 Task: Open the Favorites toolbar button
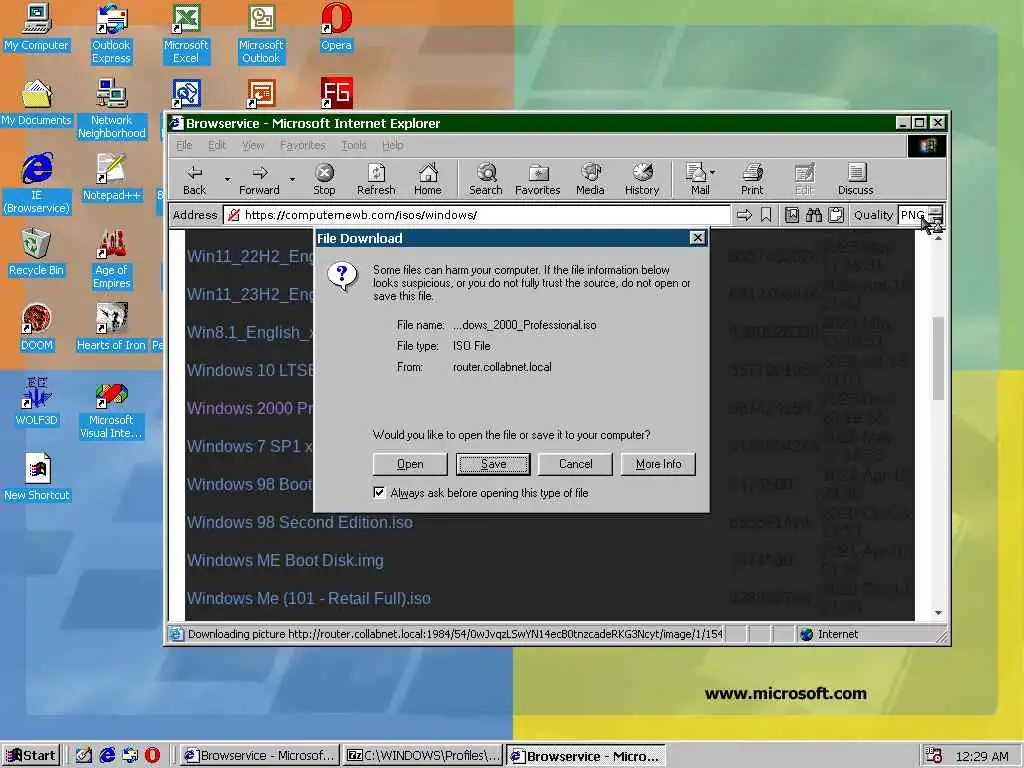click(x=537, y=180)
